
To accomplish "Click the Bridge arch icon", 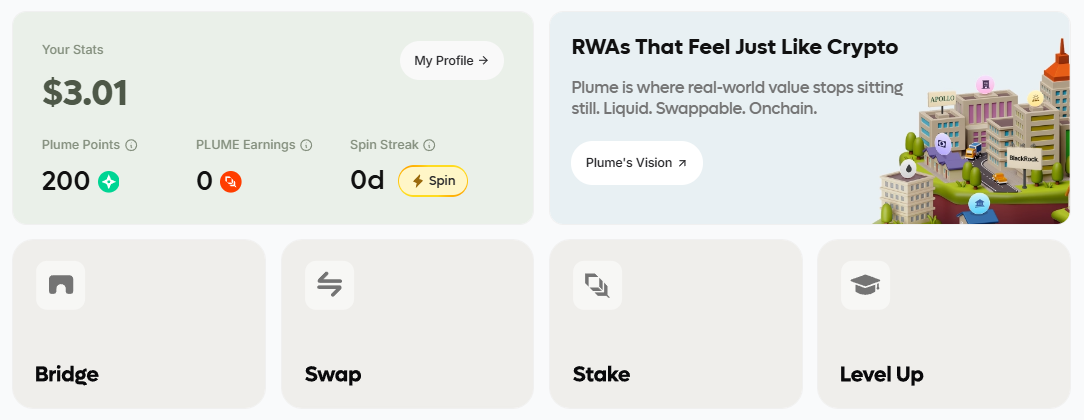I will coord(61,285).
